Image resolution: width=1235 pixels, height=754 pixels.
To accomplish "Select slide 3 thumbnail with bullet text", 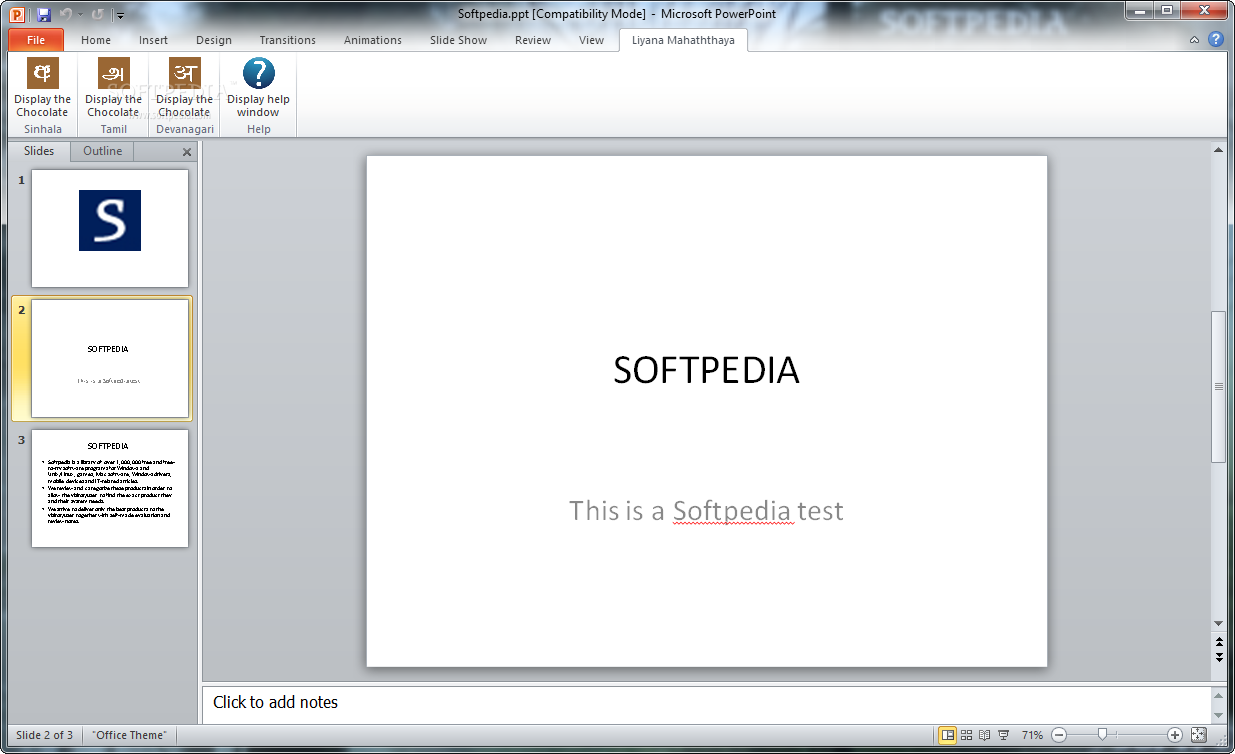I will click(110, 488).
